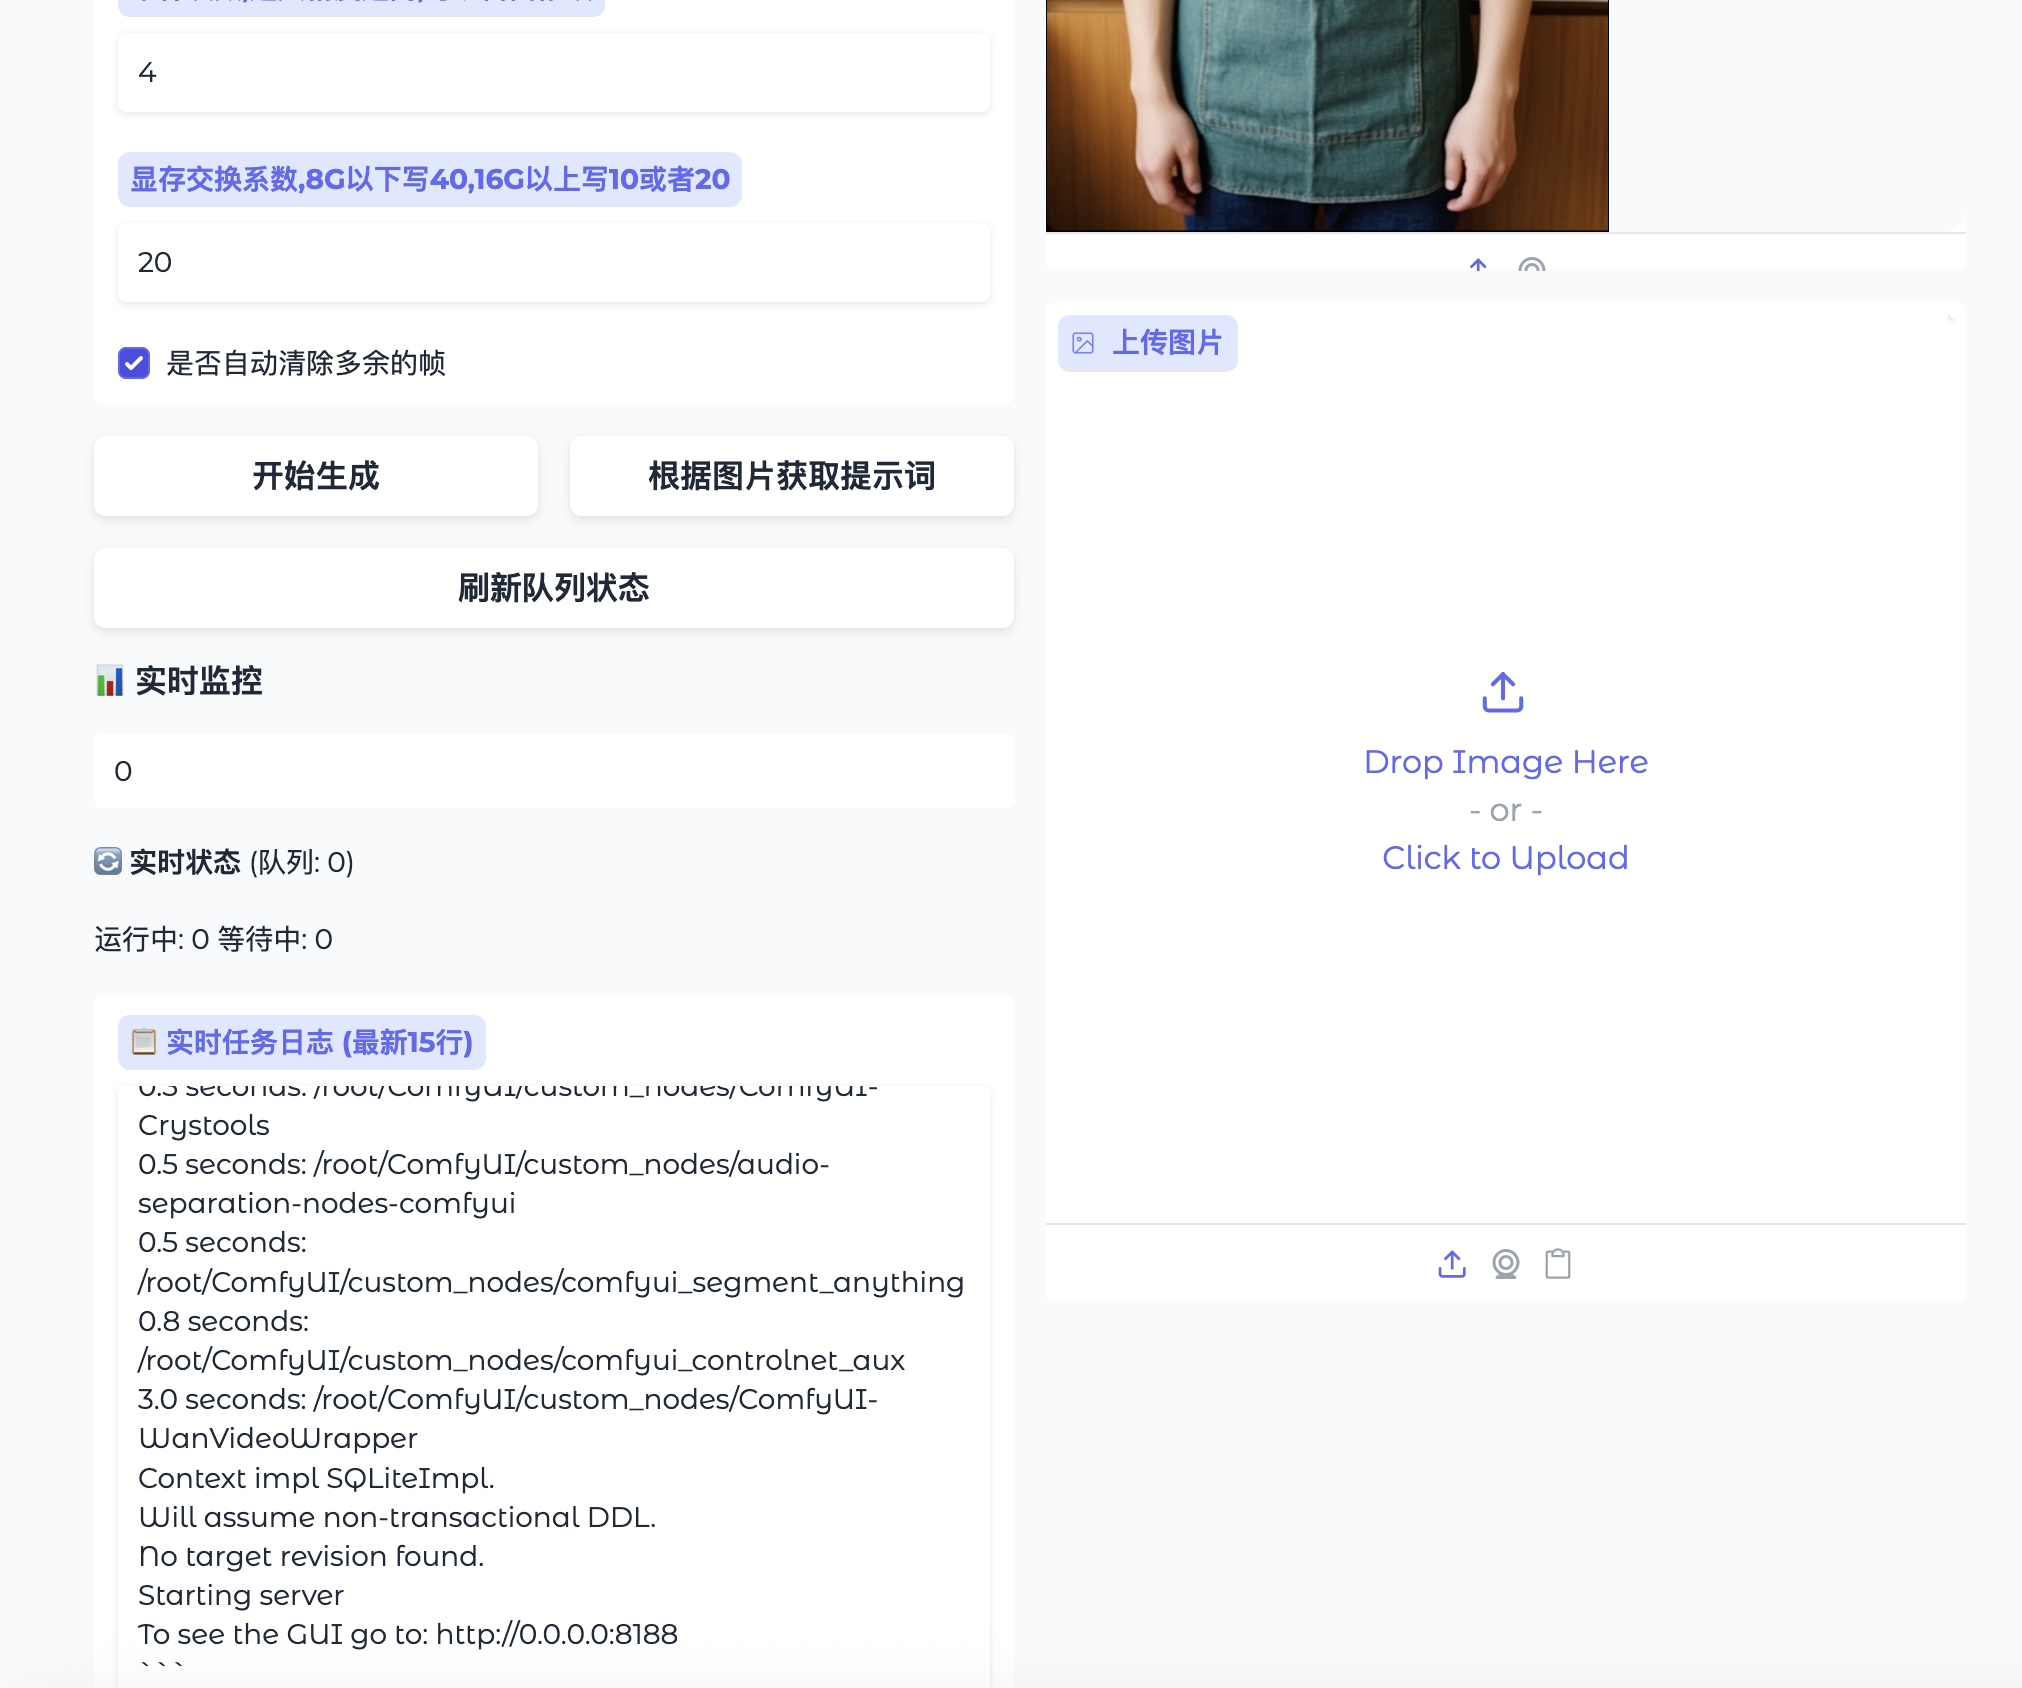Click the webcam capture icon below the drop area
The image size is (2022, 1688).
coord(1505,1264)
